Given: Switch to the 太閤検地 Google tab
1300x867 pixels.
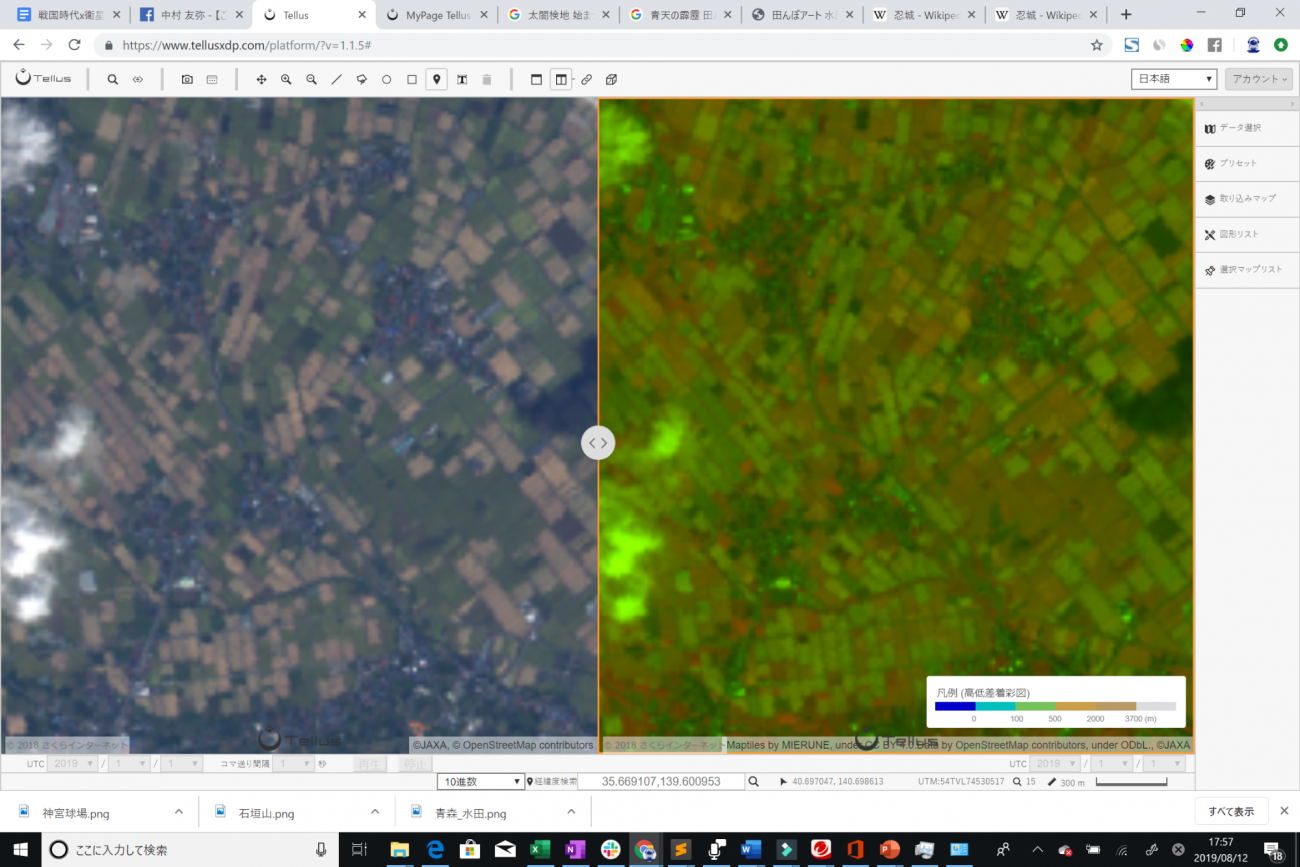Looking at the screenshot, I should coord(558,15).
